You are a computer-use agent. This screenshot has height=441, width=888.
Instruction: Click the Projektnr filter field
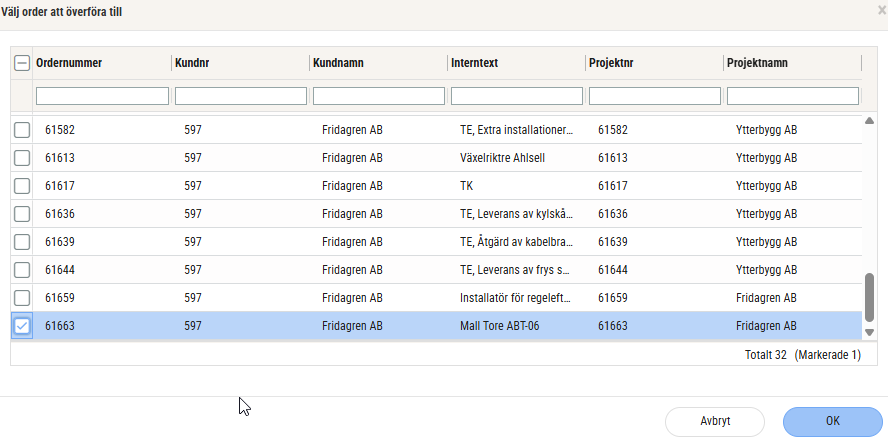coord(654,96)
